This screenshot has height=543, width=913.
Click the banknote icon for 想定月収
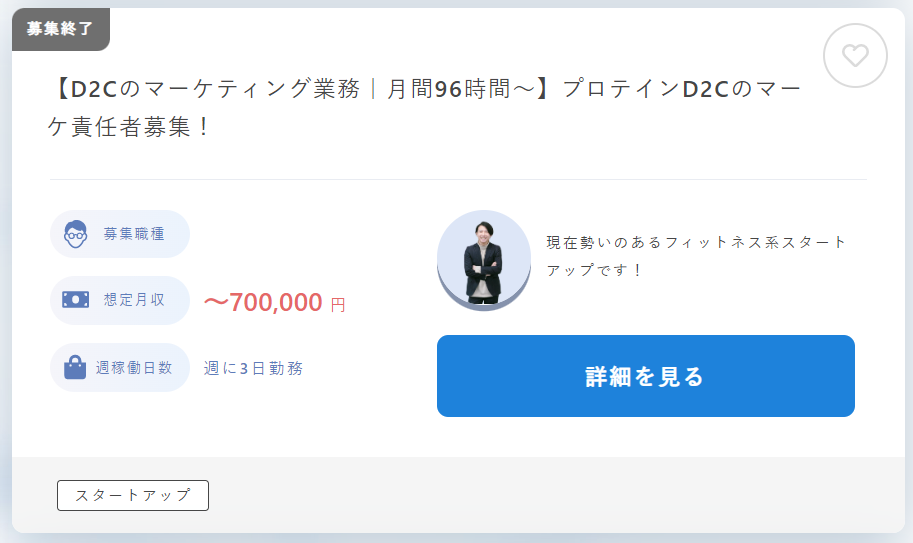[76, 300]
